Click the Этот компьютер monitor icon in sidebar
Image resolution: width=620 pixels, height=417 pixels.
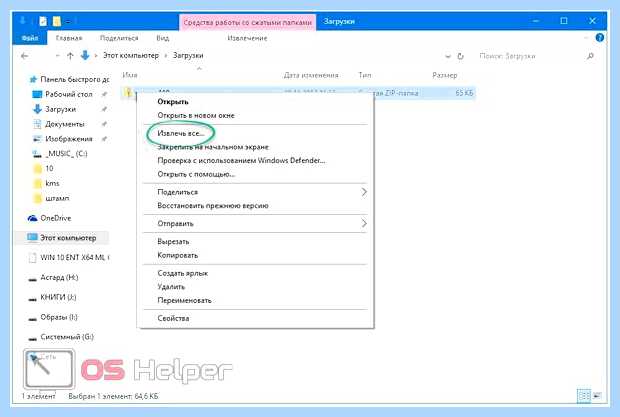tap(32, 238)
